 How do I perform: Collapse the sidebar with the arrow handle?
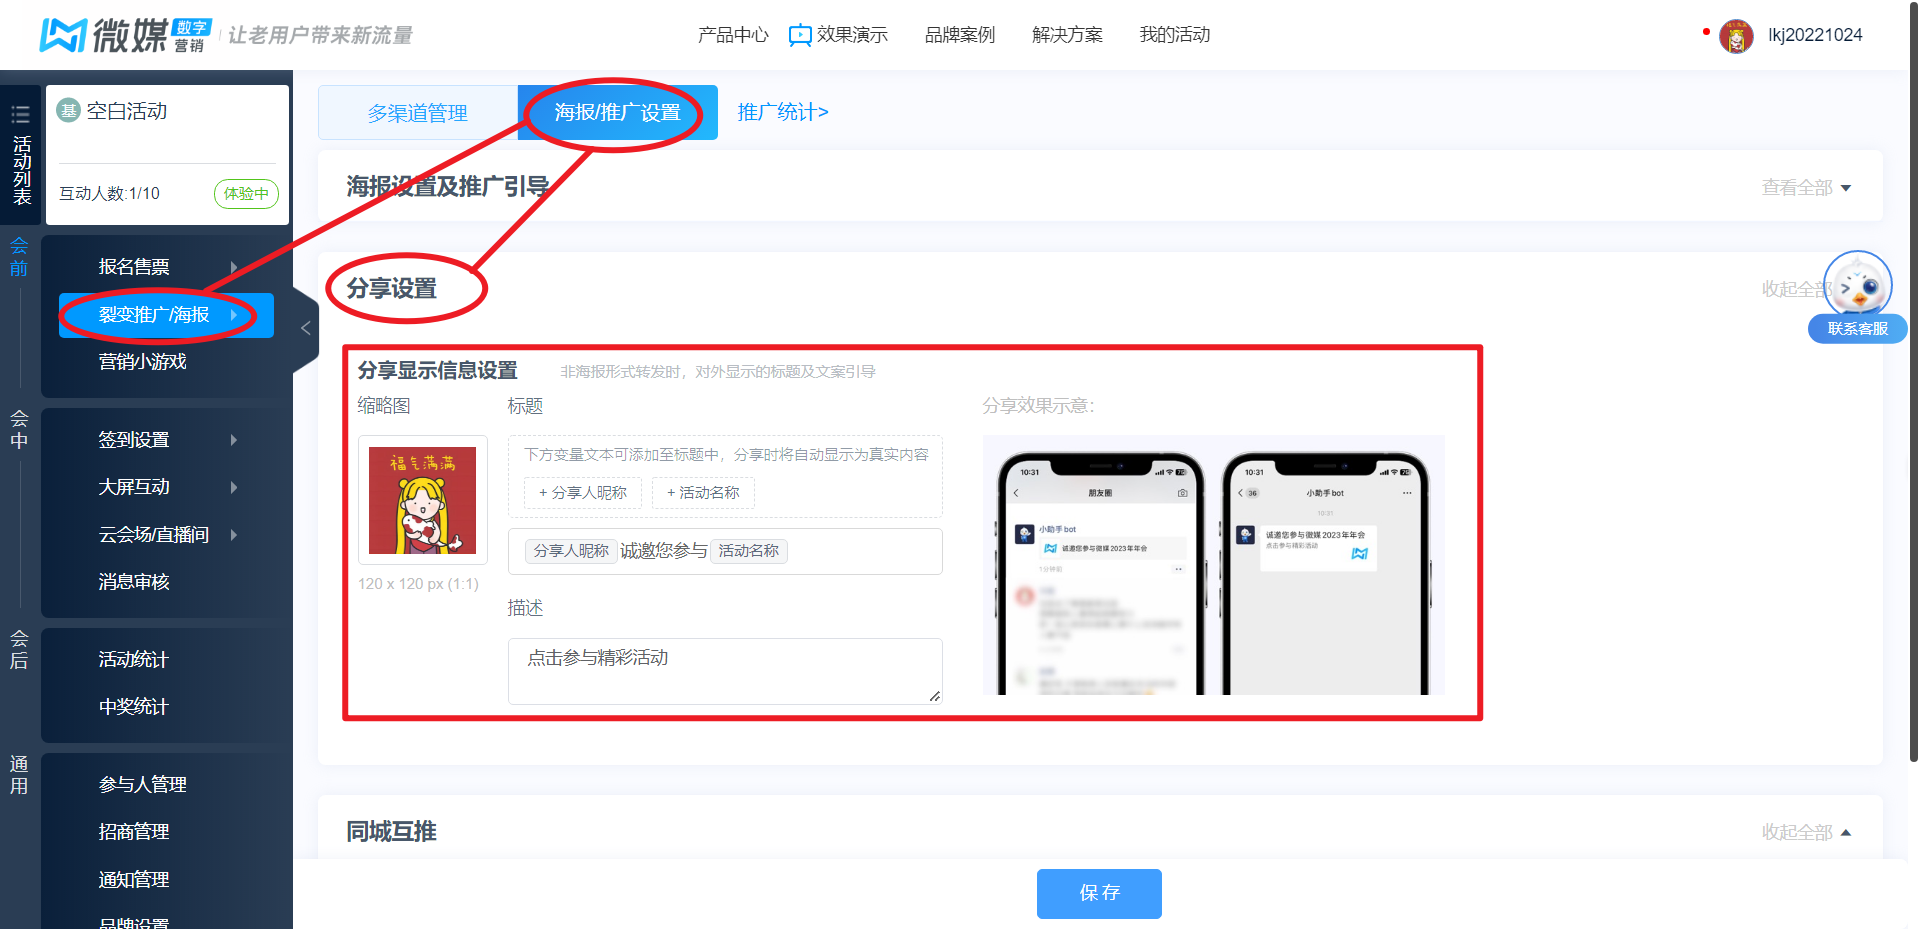pos(306,328)
